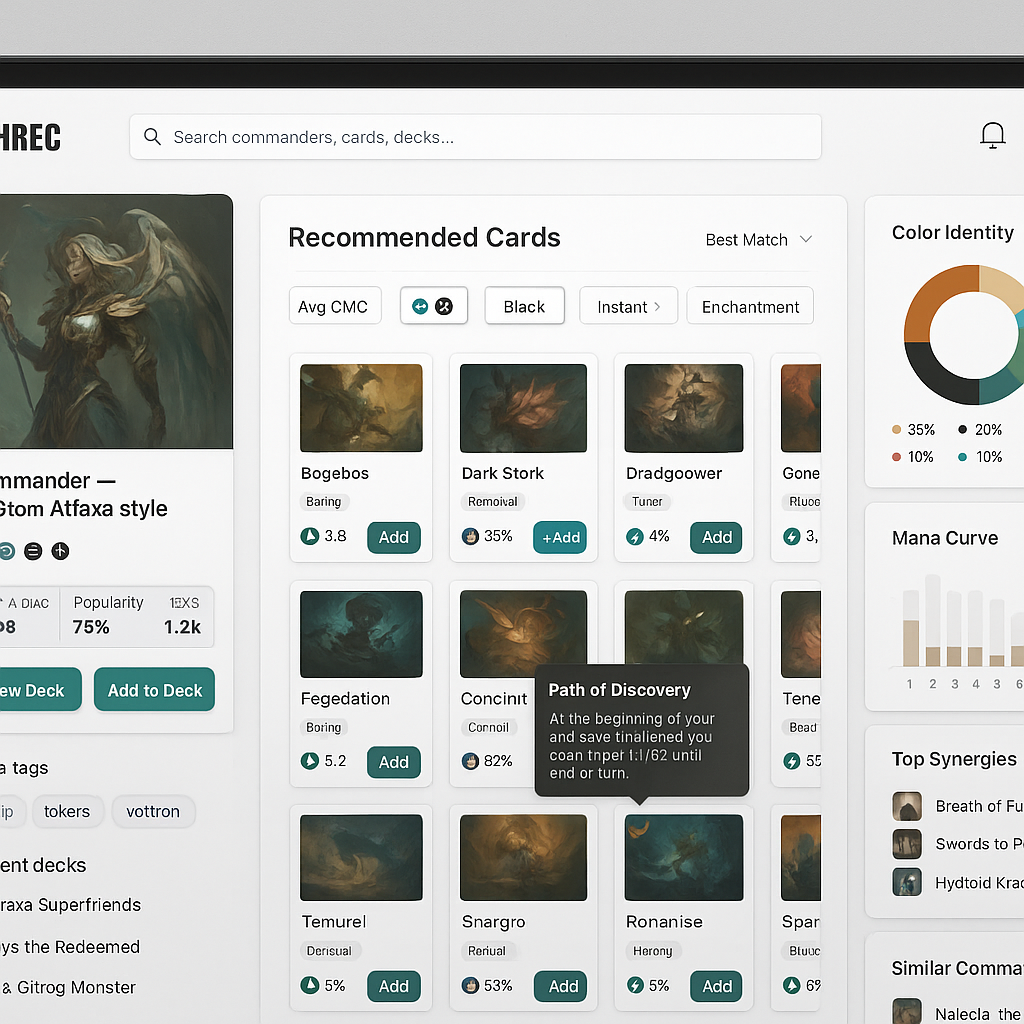Open the Avg CMC filter
1024x1024 pixels.
tap(334, 306)
